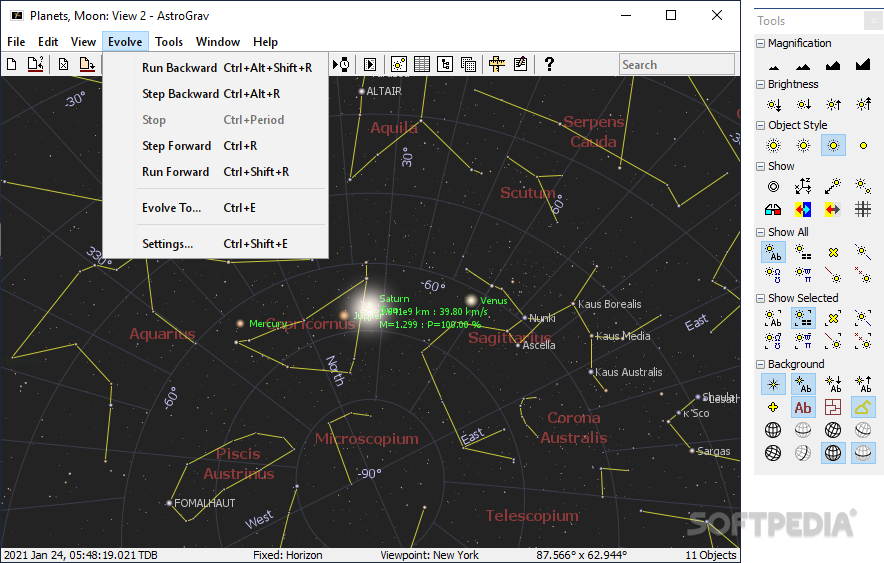
Task: Toggle yellow constellation lines icon
Action: pyautogui.click(x=863, y=407)
